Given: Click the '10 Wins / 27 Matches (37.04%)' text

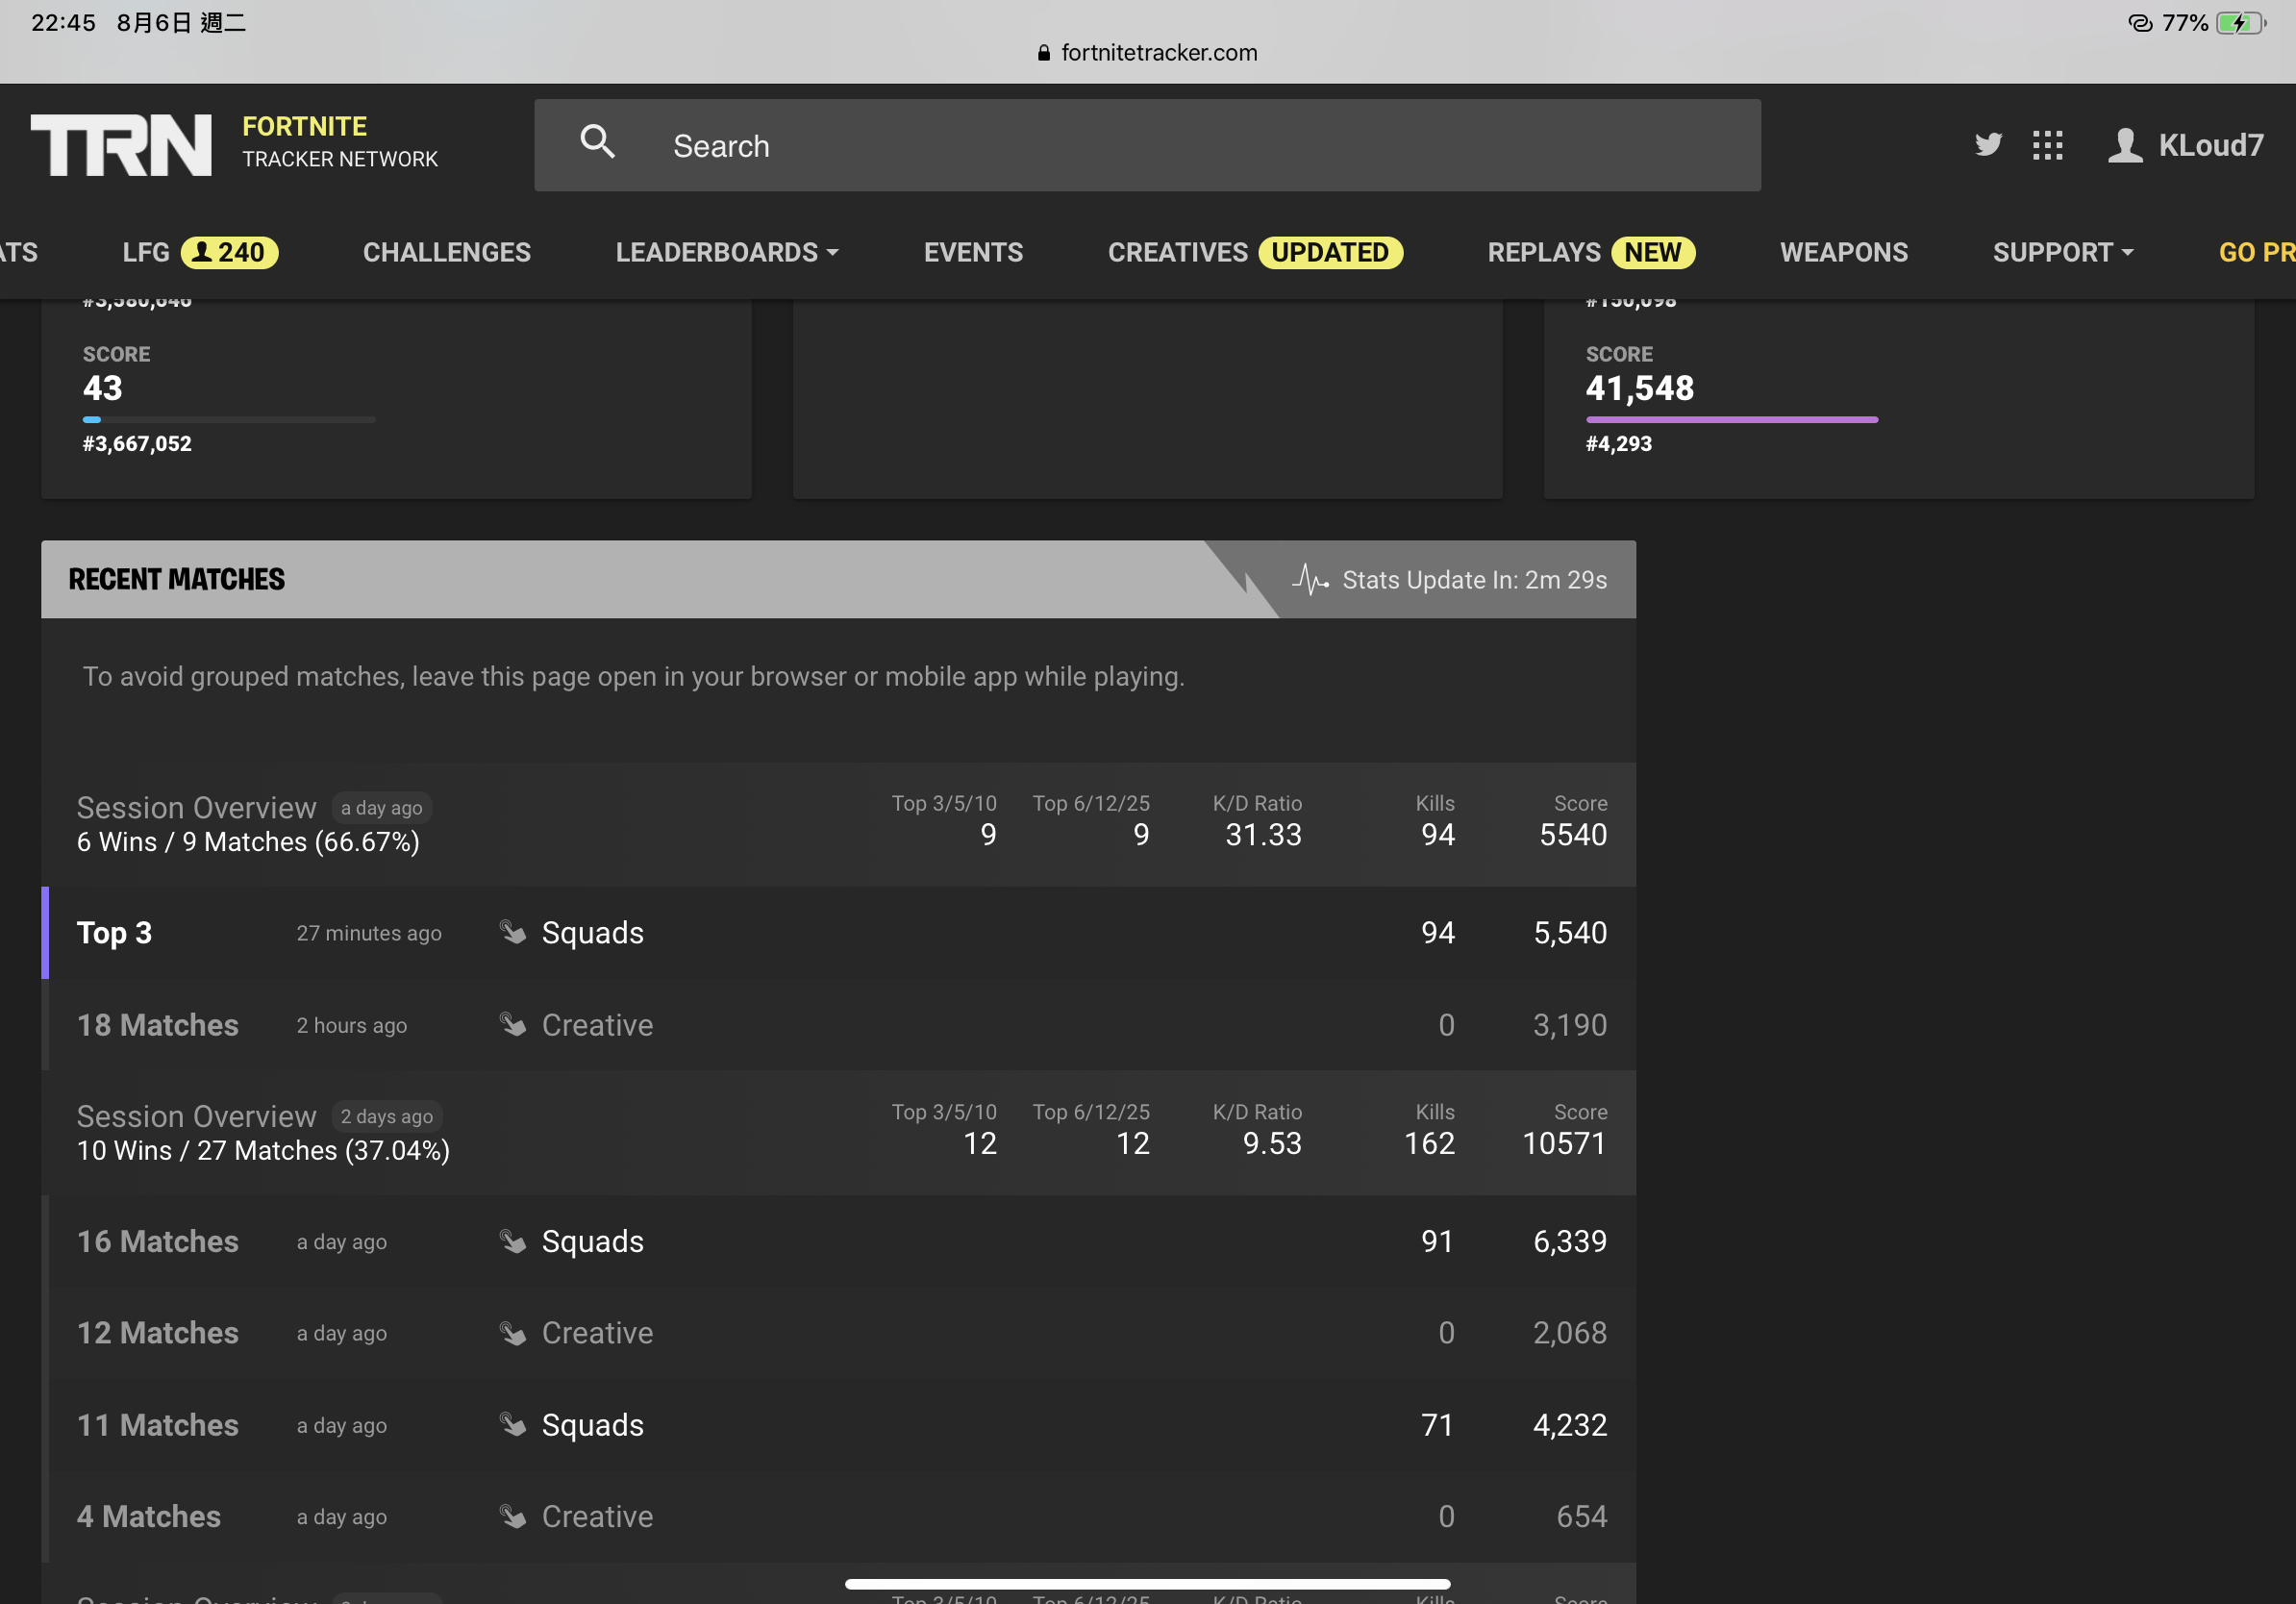Looking at the screenshot, I should (263, 1150).
